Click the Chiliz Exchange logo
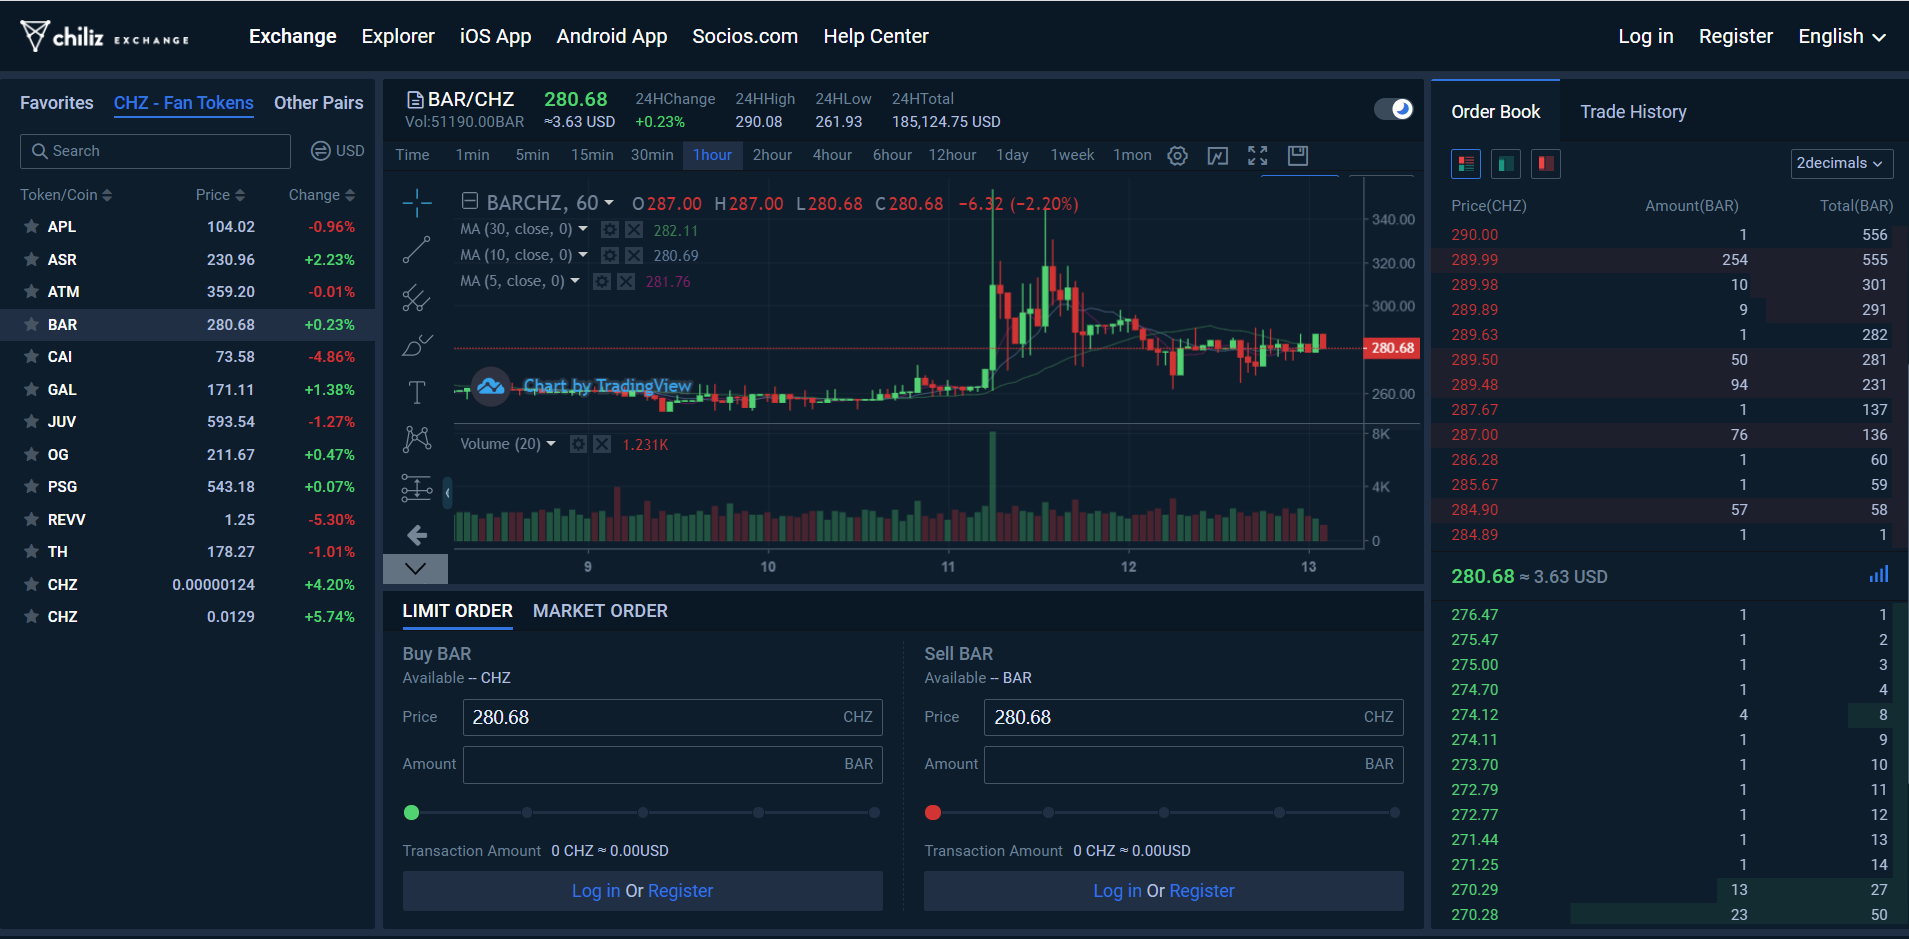Screen dimensions: 1909x939 [104, 37]
